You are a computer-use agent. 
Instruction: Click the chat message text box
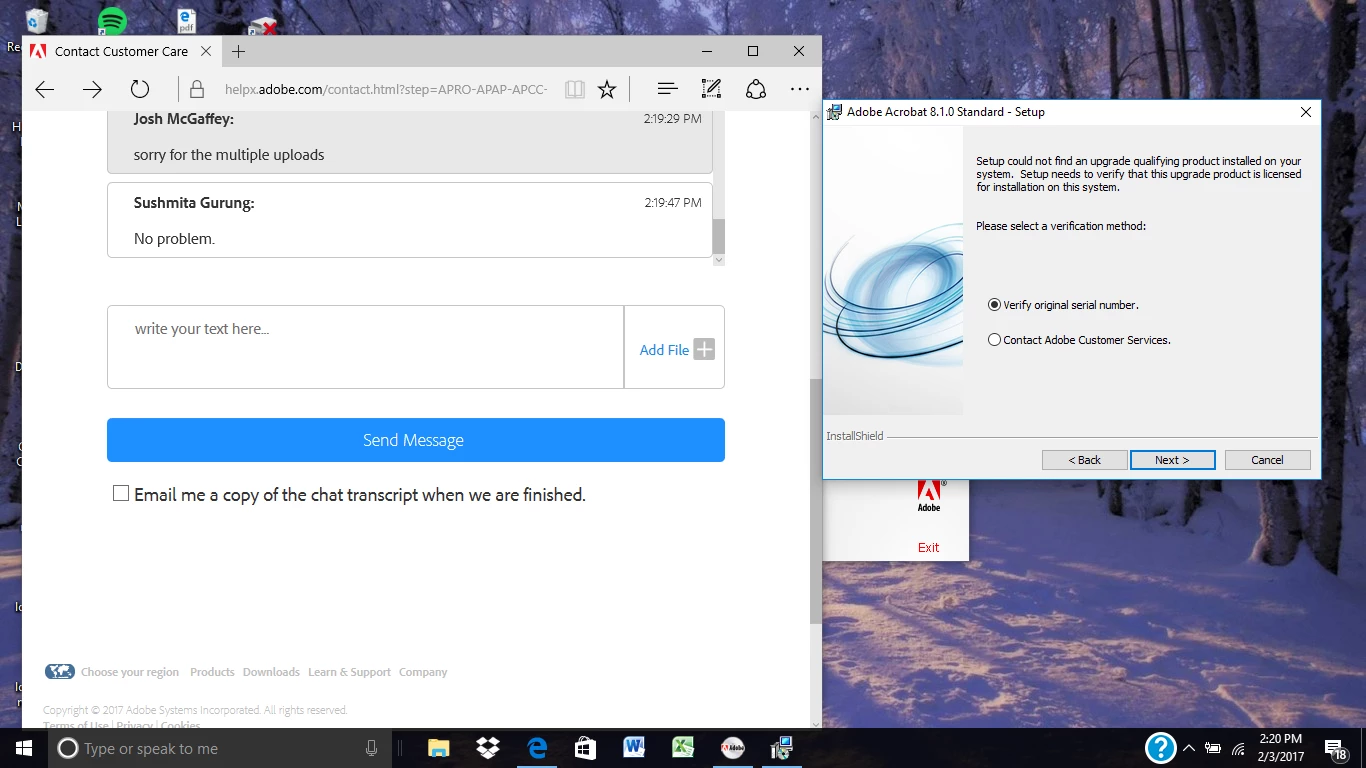coord(365,347)
